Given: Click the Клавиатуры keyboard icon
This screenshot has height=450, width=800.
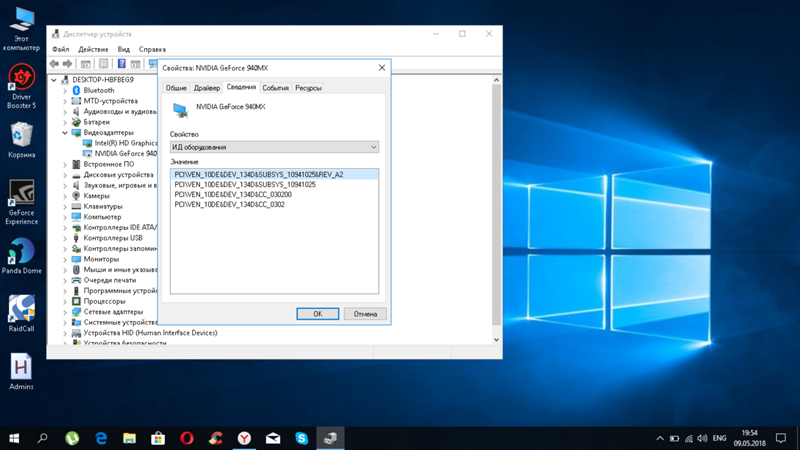Looking at the screenshot, I should click(76, 206).
